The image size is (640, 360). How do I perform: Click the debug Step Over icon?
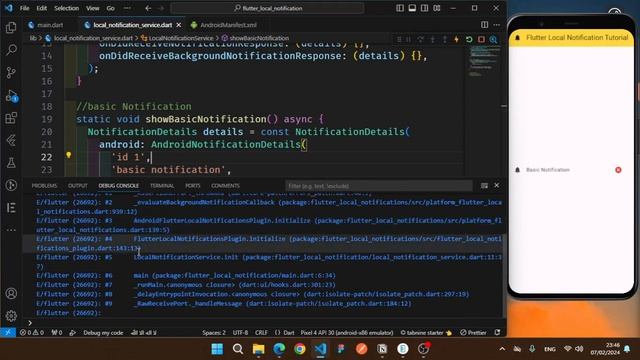(x=420, y=39)
